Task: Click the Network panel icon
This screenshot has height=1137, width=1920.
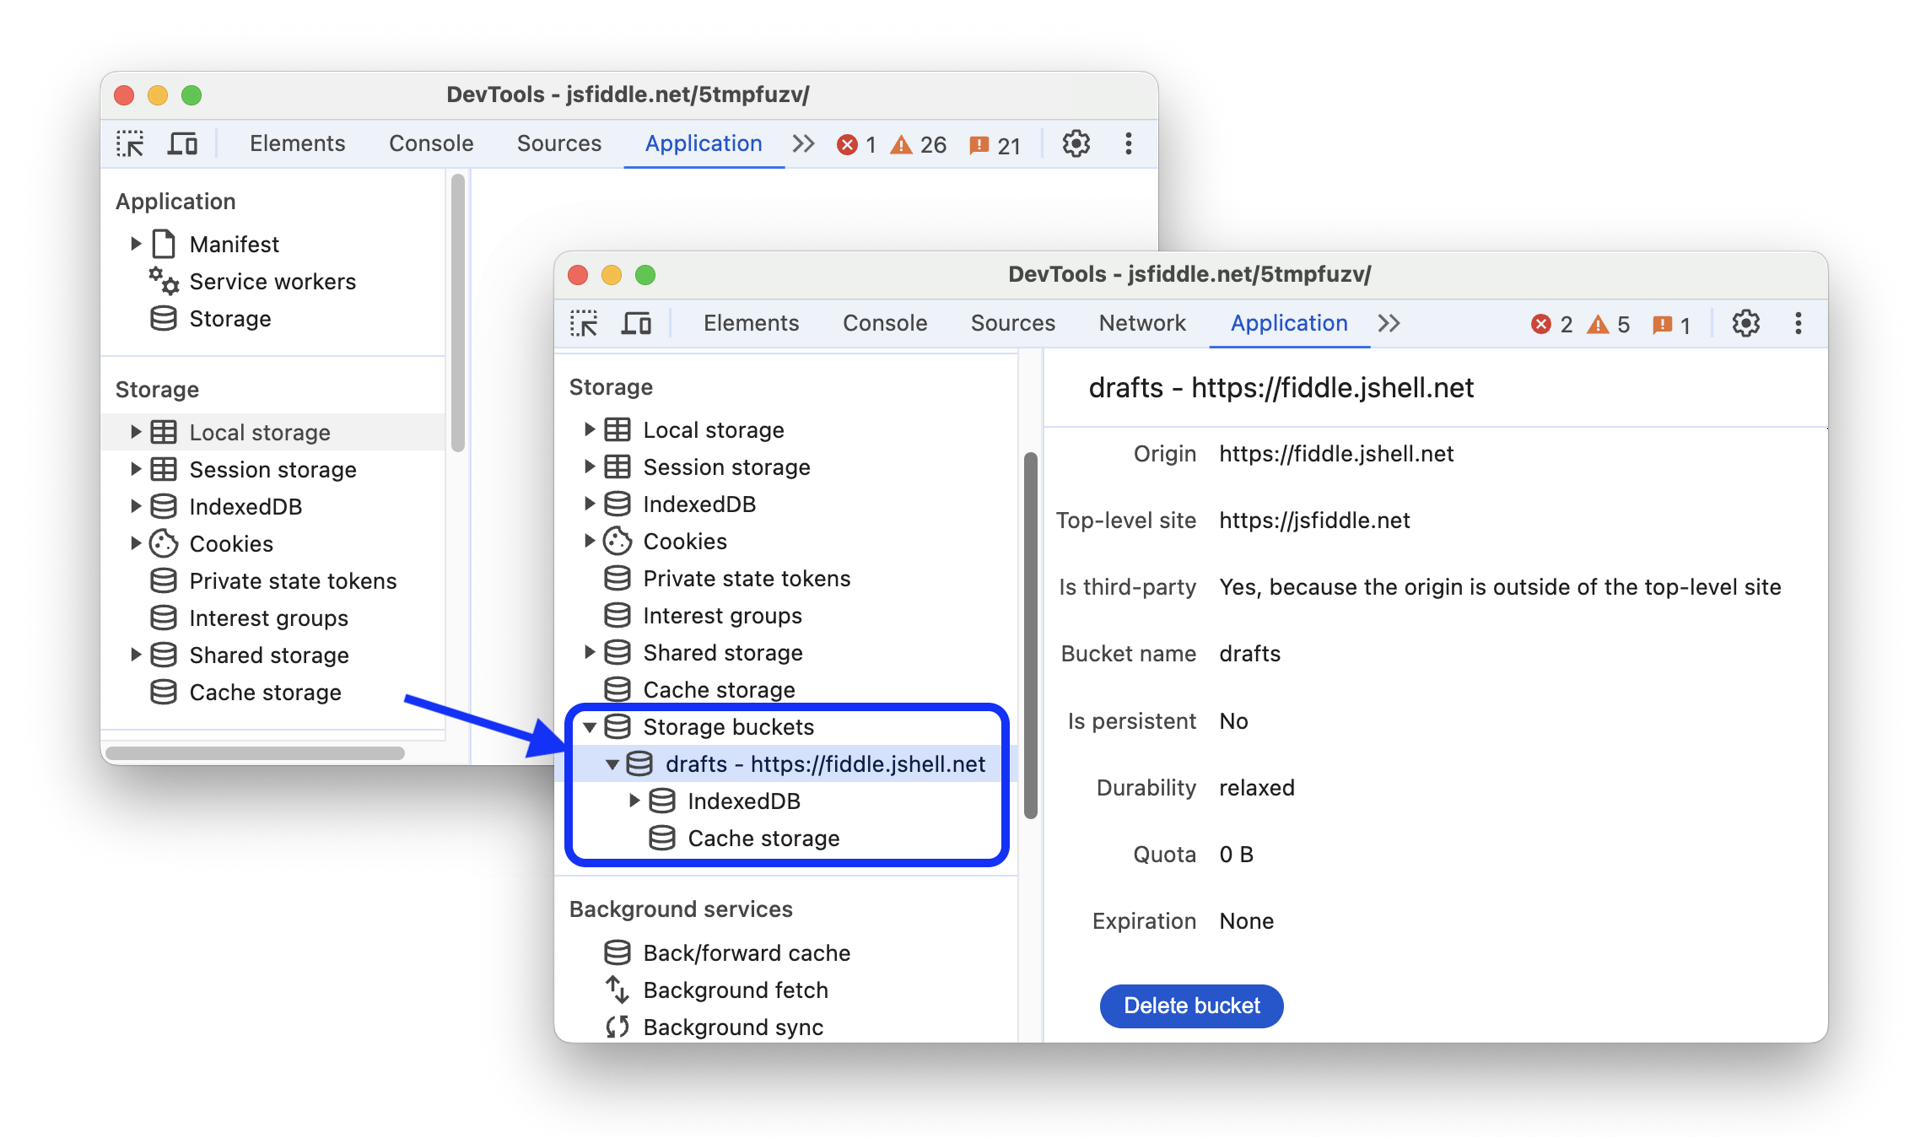Action: pos(1142,322)
